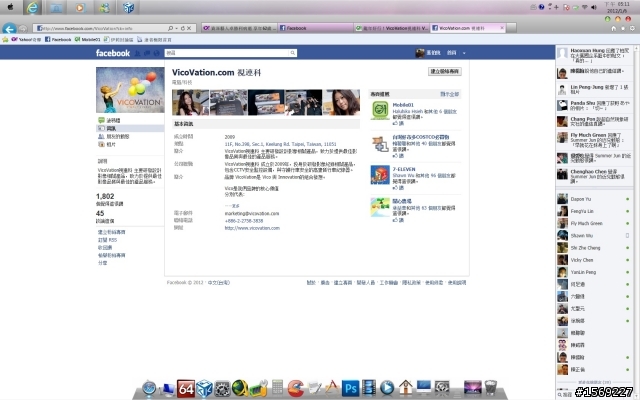
Task: Open chat with Vicky Chen
Action: 582,260
